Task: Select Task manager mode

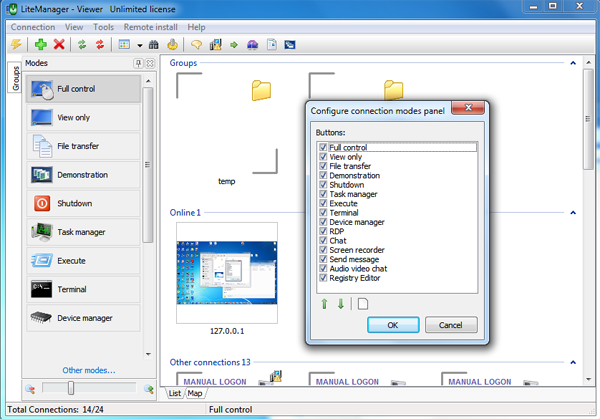Action: [x=83, y=232]
